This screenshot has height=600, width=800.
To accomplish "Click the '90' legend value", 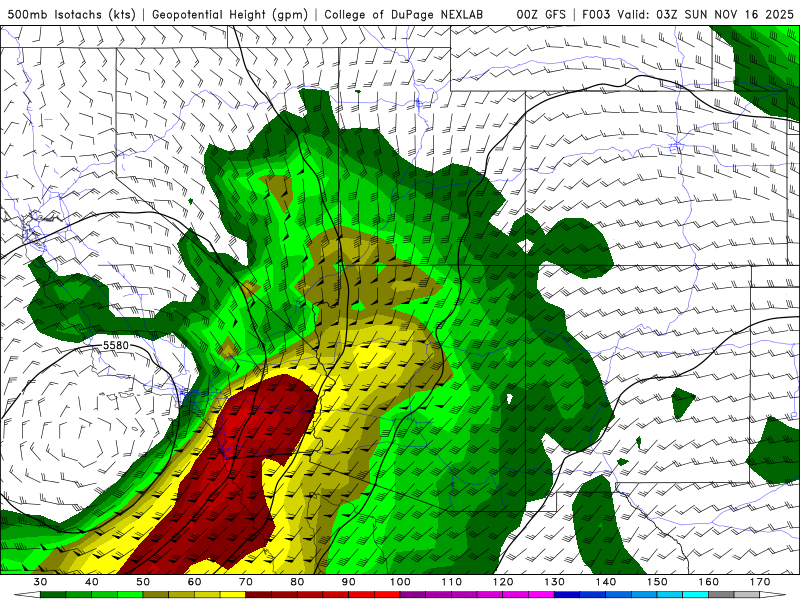I will tap(348, 582).
